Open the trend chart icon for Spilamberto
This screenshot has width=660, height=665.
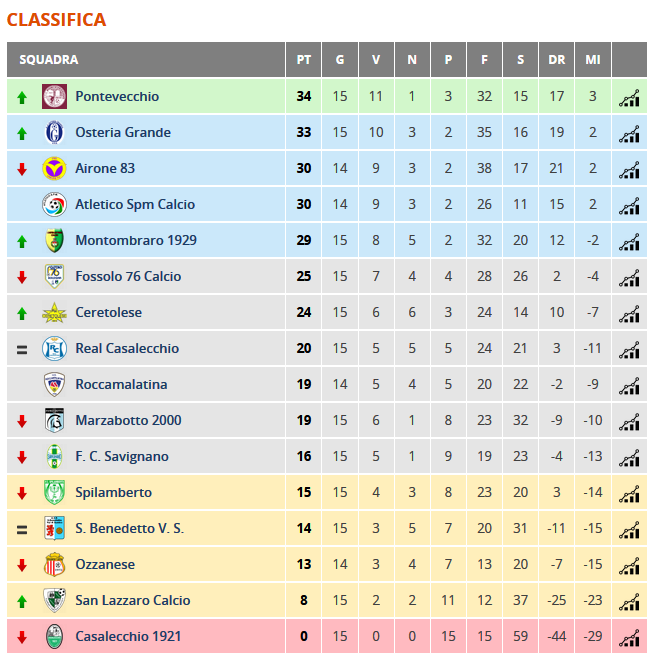coord(629,494)
